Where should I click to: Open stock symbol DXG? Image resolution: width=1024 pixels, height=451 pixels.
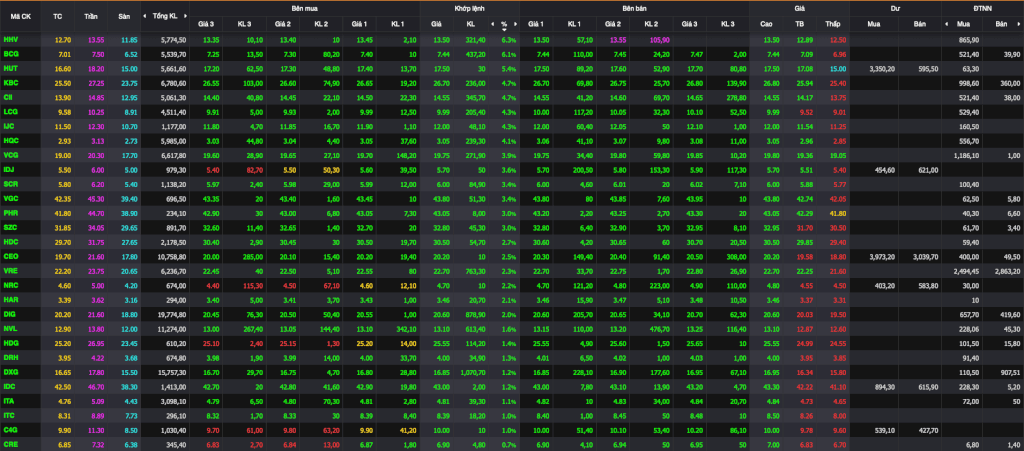click(10, 373)
